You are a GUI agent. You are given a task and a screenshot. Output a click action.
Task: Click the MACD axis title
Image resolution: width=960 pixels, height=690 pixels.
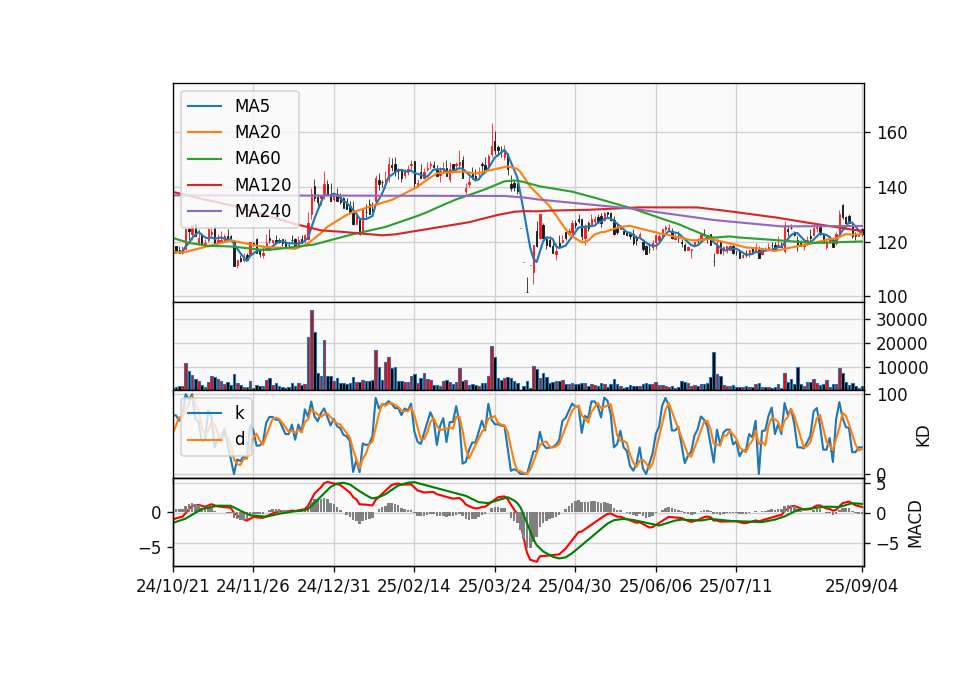pyautogui.click(x=915, y=524)
